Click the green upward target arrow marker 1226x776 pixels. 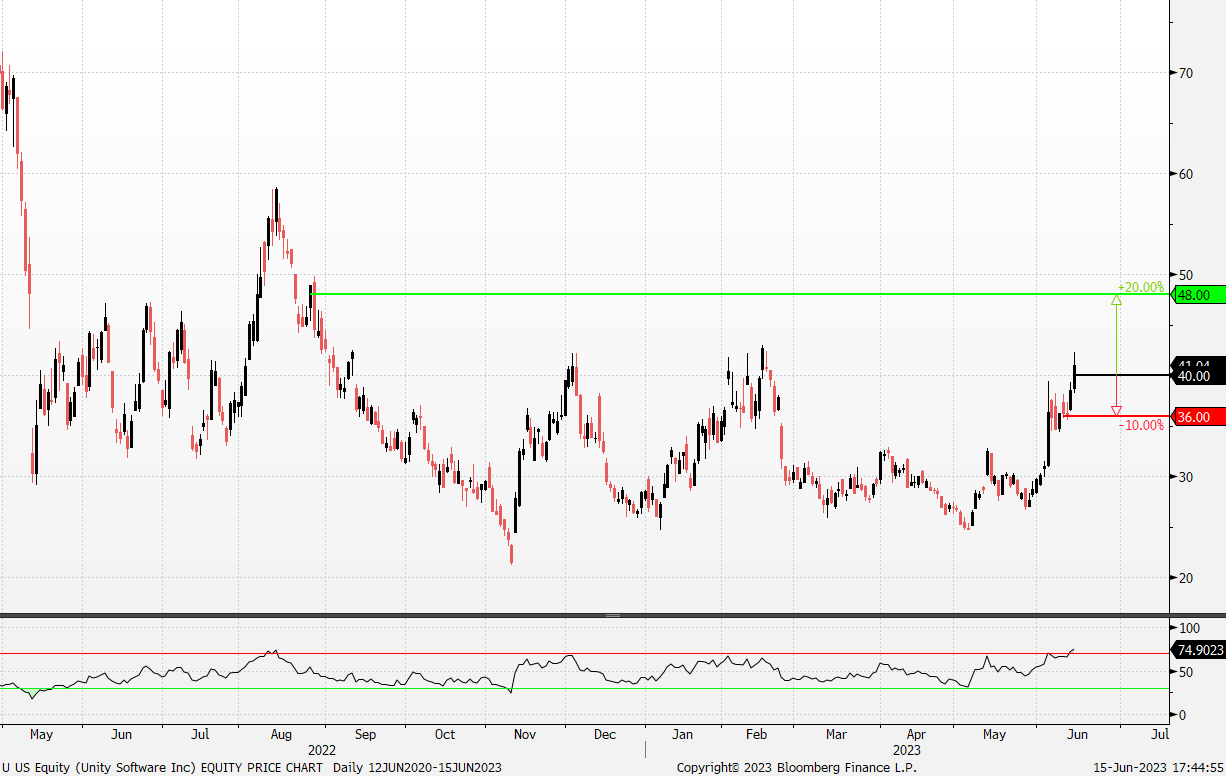point(1116,299)
